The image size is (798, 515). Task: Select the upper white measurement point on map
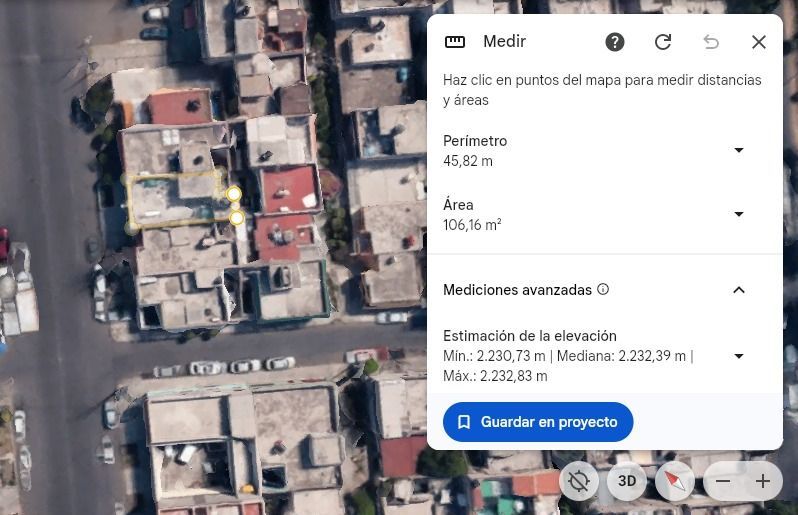click(234, 194)
